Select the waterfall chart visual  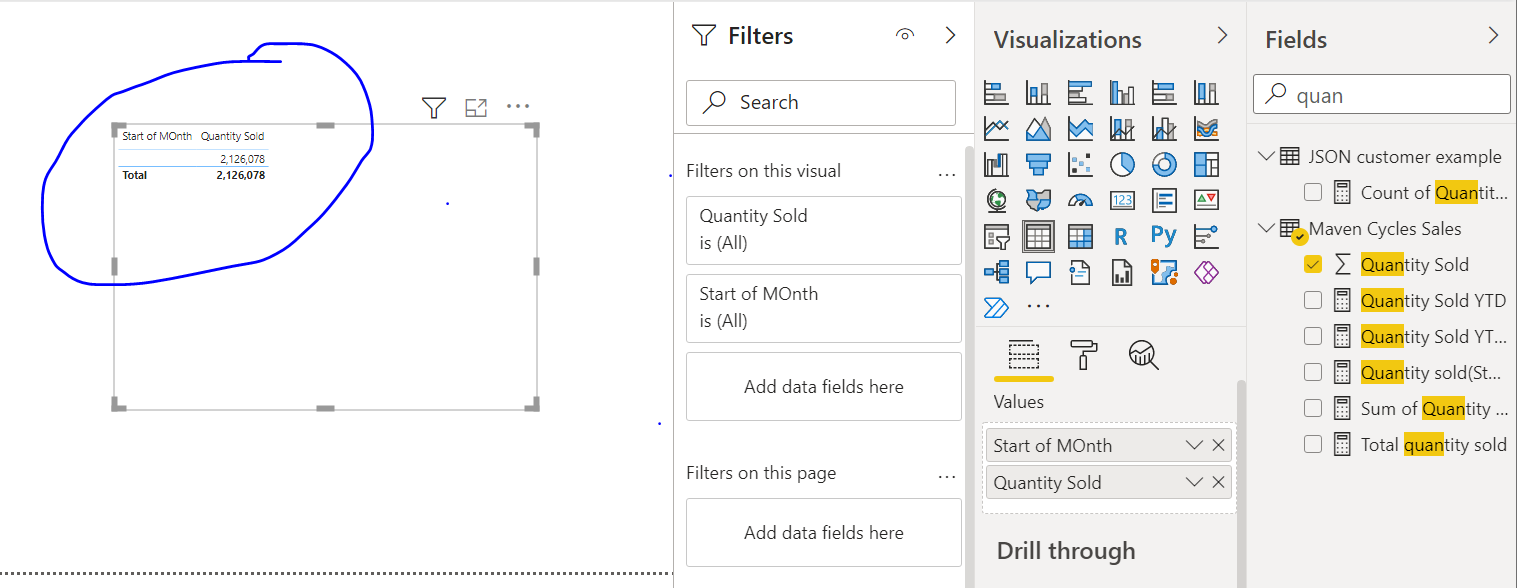[996, 164]
